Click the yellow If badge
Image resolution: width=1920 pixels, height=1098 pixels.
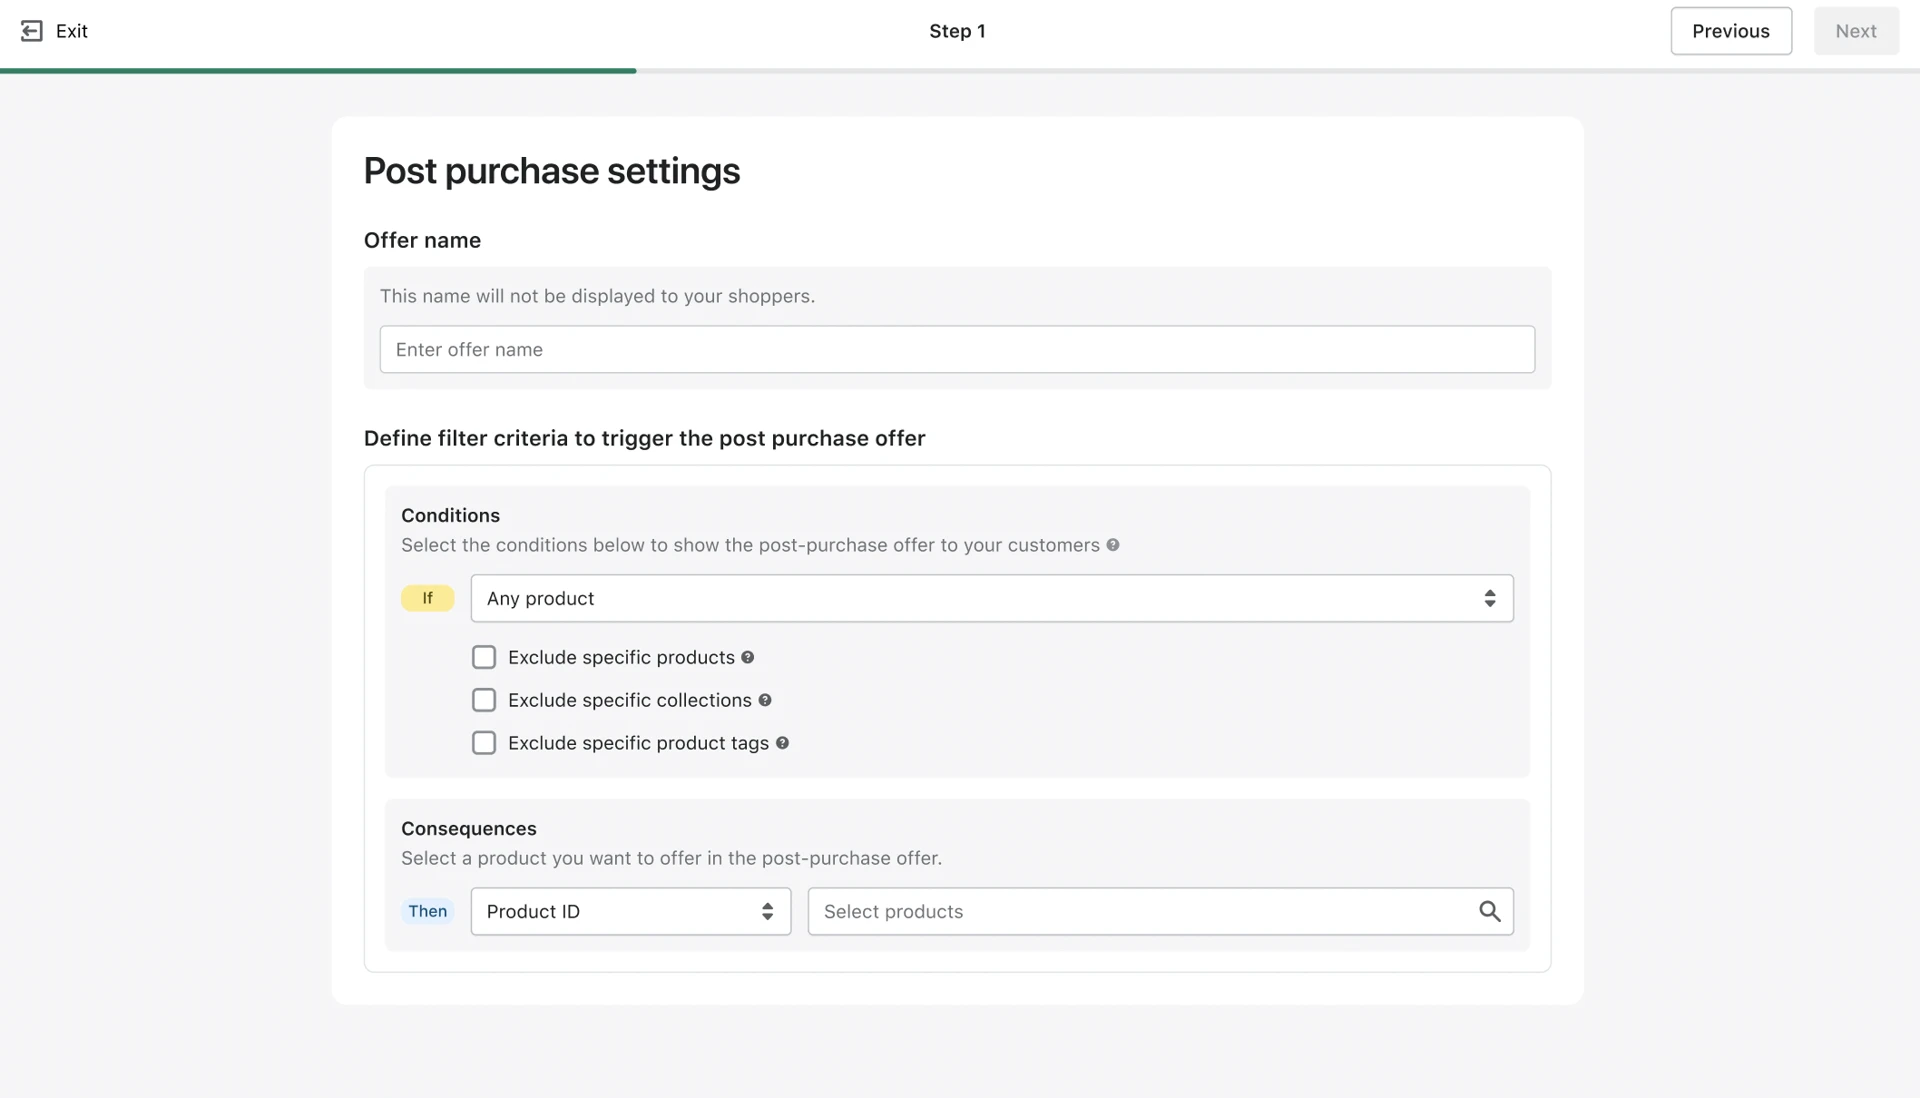[x=428, y=598]
